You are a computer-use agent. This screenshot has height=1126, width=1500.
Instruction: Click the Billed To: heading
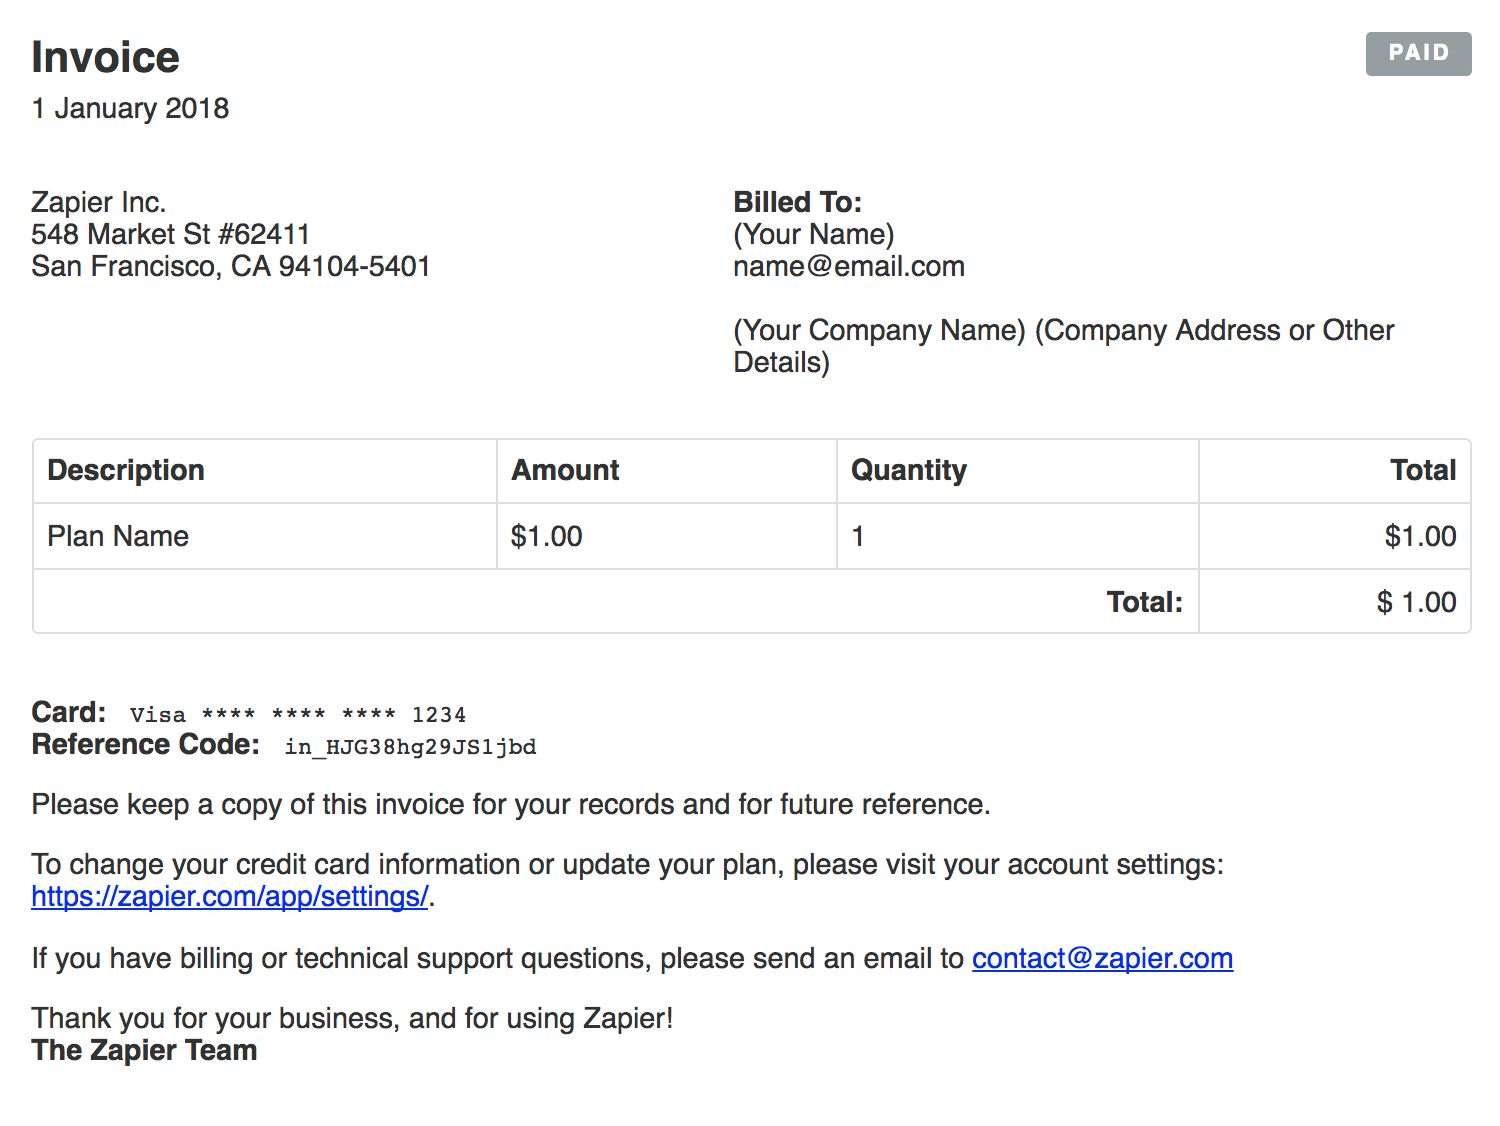tap(797, 202)
